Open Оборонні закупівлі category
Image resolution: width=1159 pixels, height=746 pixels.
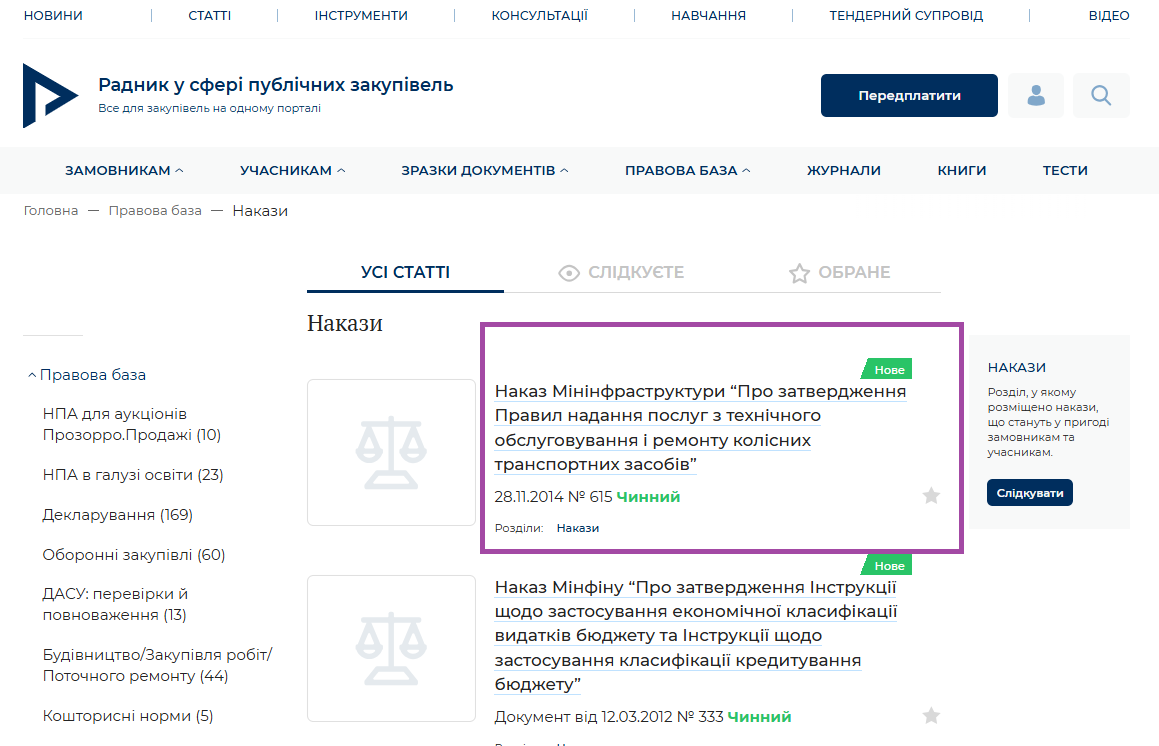point(133,555)
